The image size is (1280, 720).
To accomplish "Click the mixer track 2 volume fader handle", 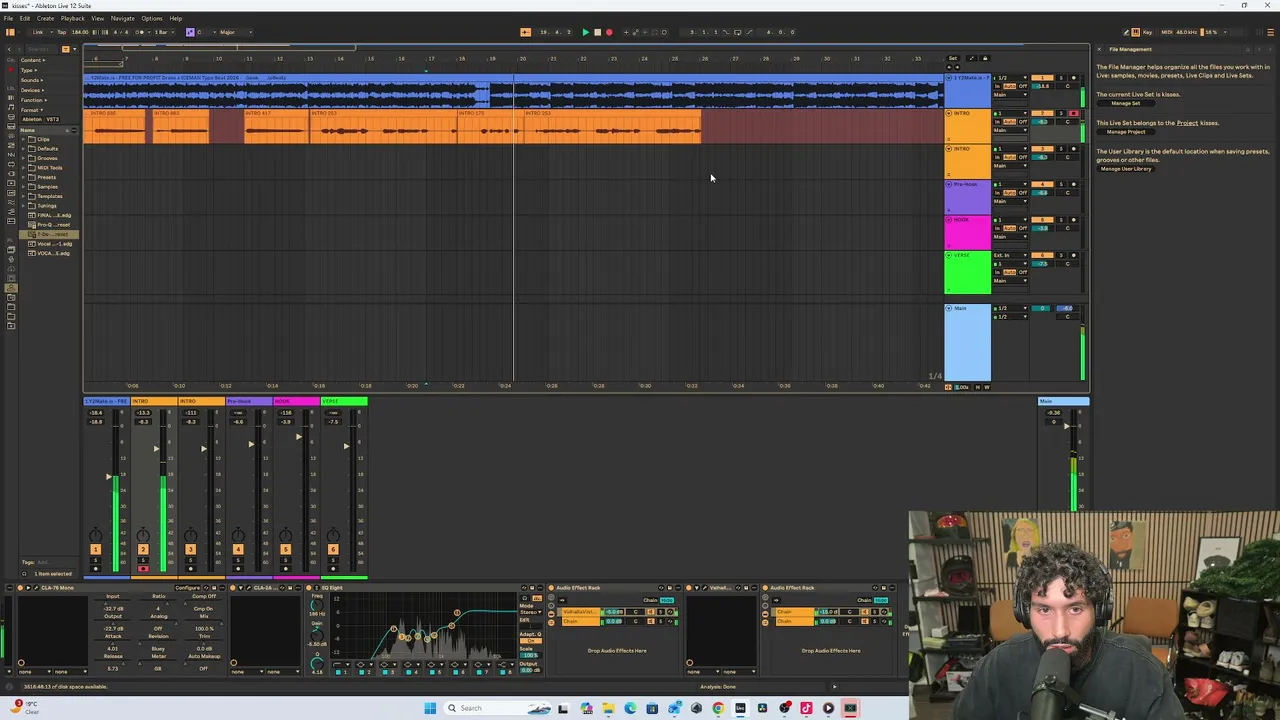I will pyautogui.click(x=156, y=448).
